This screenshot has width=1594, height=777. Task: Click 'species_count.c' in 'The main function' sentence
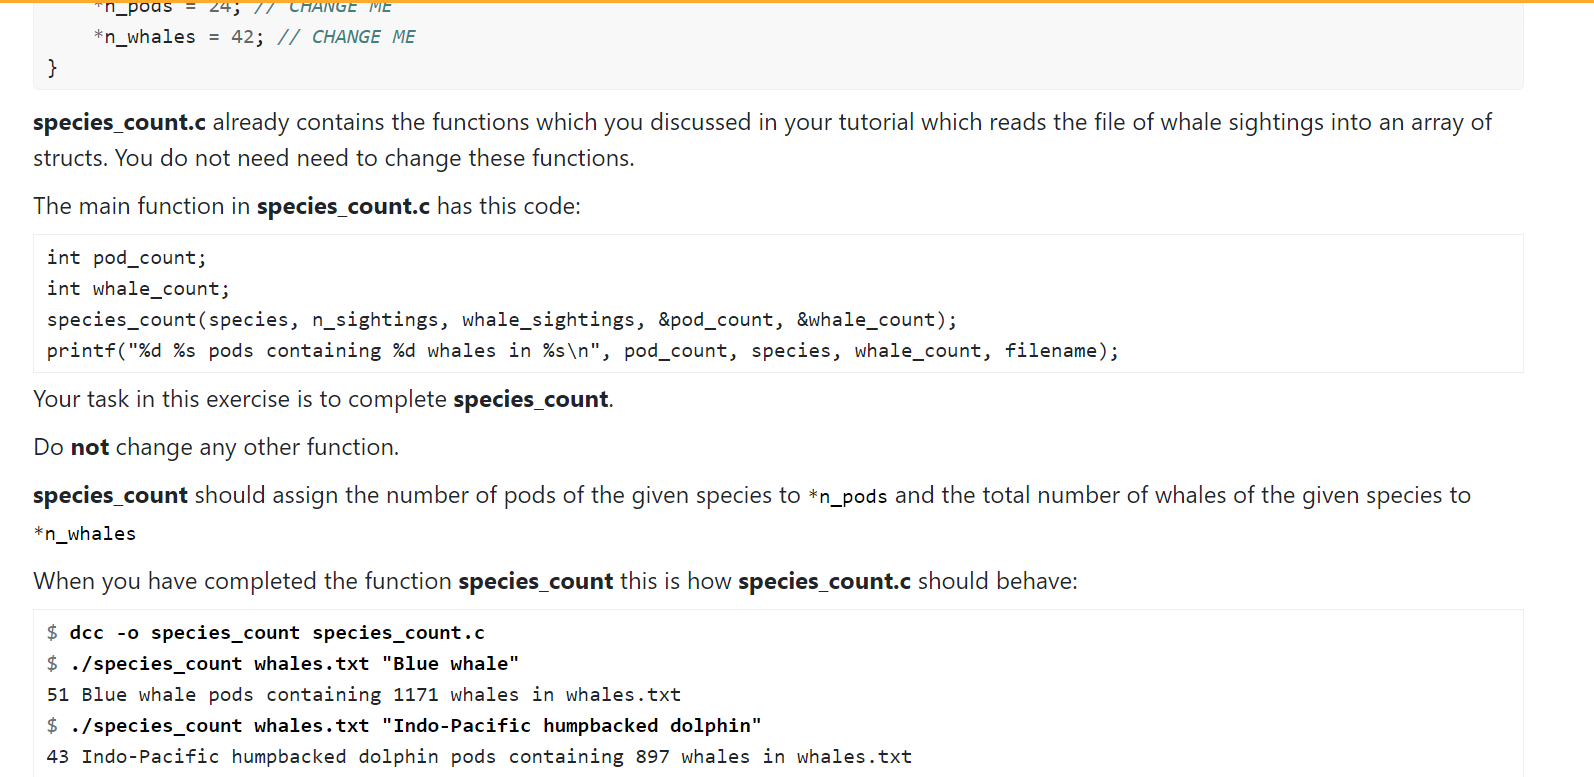point(343,206)
